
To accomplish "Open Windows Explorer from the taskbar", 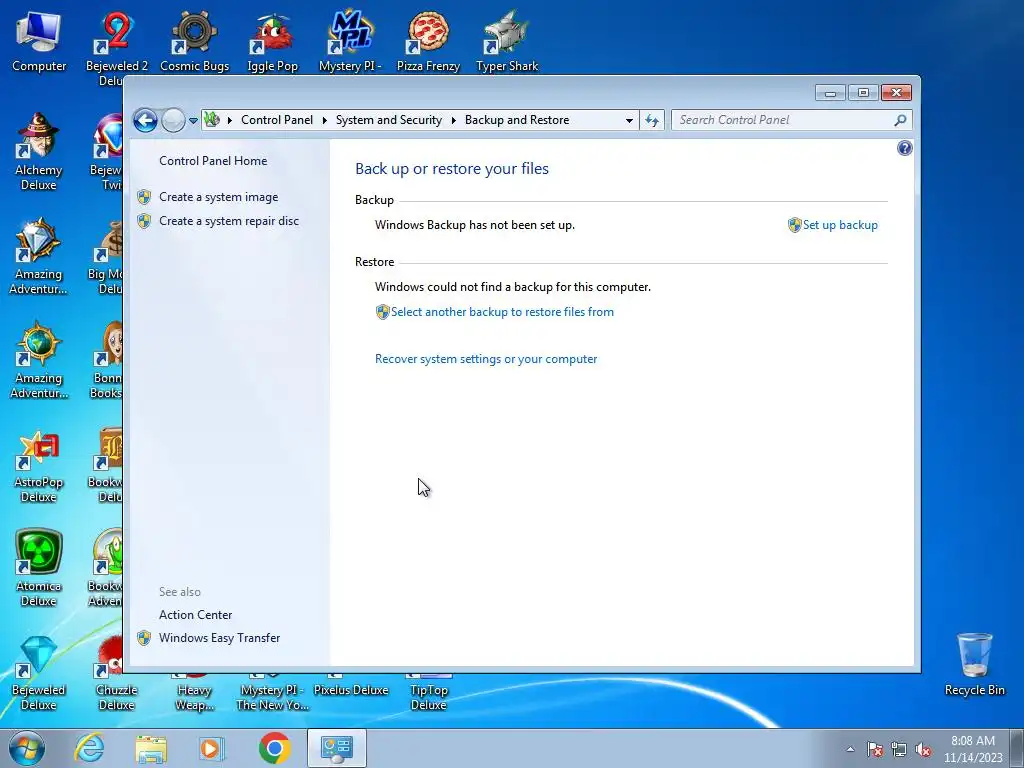I will [x=151, y=748].
